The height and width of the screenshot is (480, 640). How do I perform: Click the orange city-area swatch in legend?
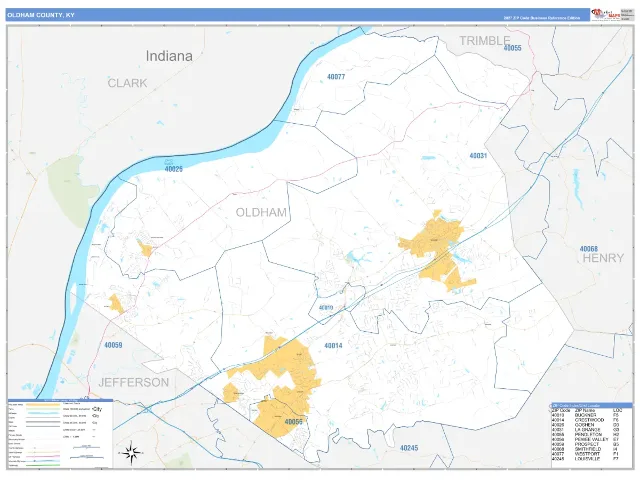43,404
